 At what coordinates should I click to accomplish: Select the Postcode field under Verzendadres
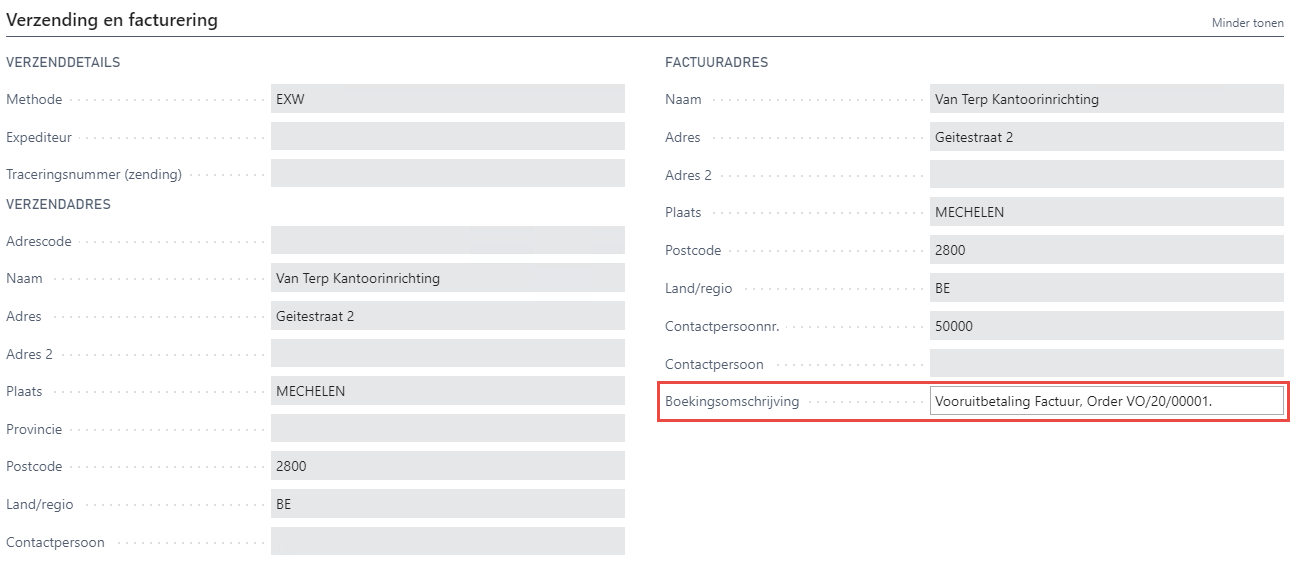point(447,466)
